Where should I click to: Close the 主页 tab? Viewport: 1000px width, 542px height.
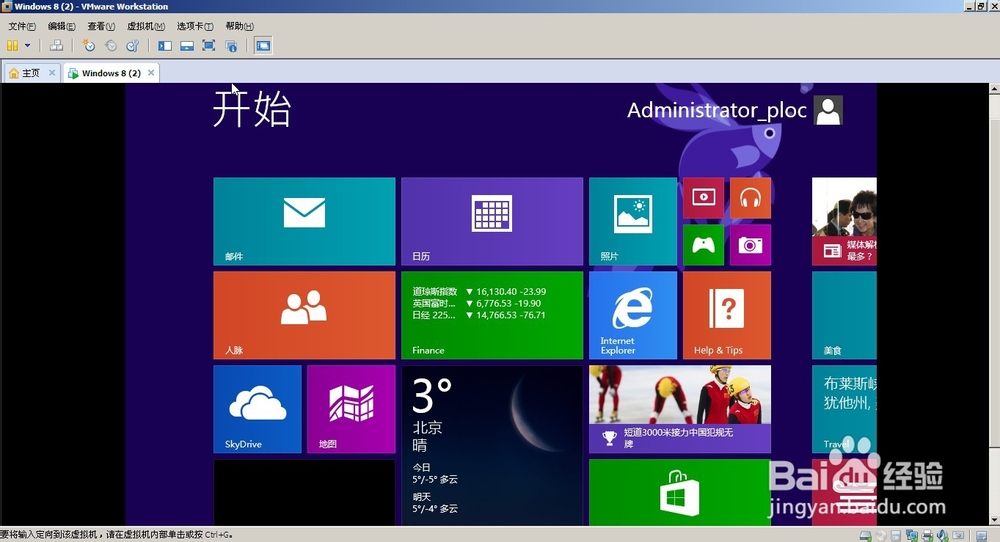pyautogui.click(x=52, y=73)
